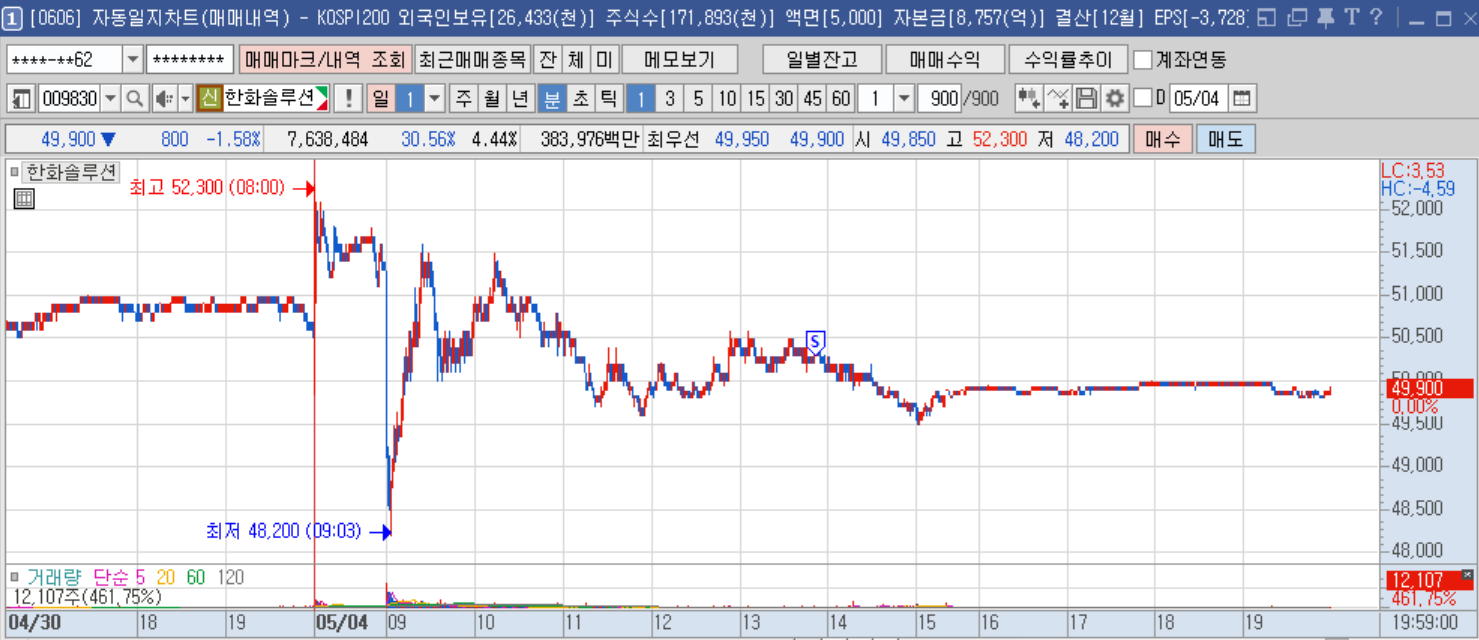The width and height of the screenshot is (1479, 640).
Task: Pin the window with the pushpin icon
Action: (1325, 17)
